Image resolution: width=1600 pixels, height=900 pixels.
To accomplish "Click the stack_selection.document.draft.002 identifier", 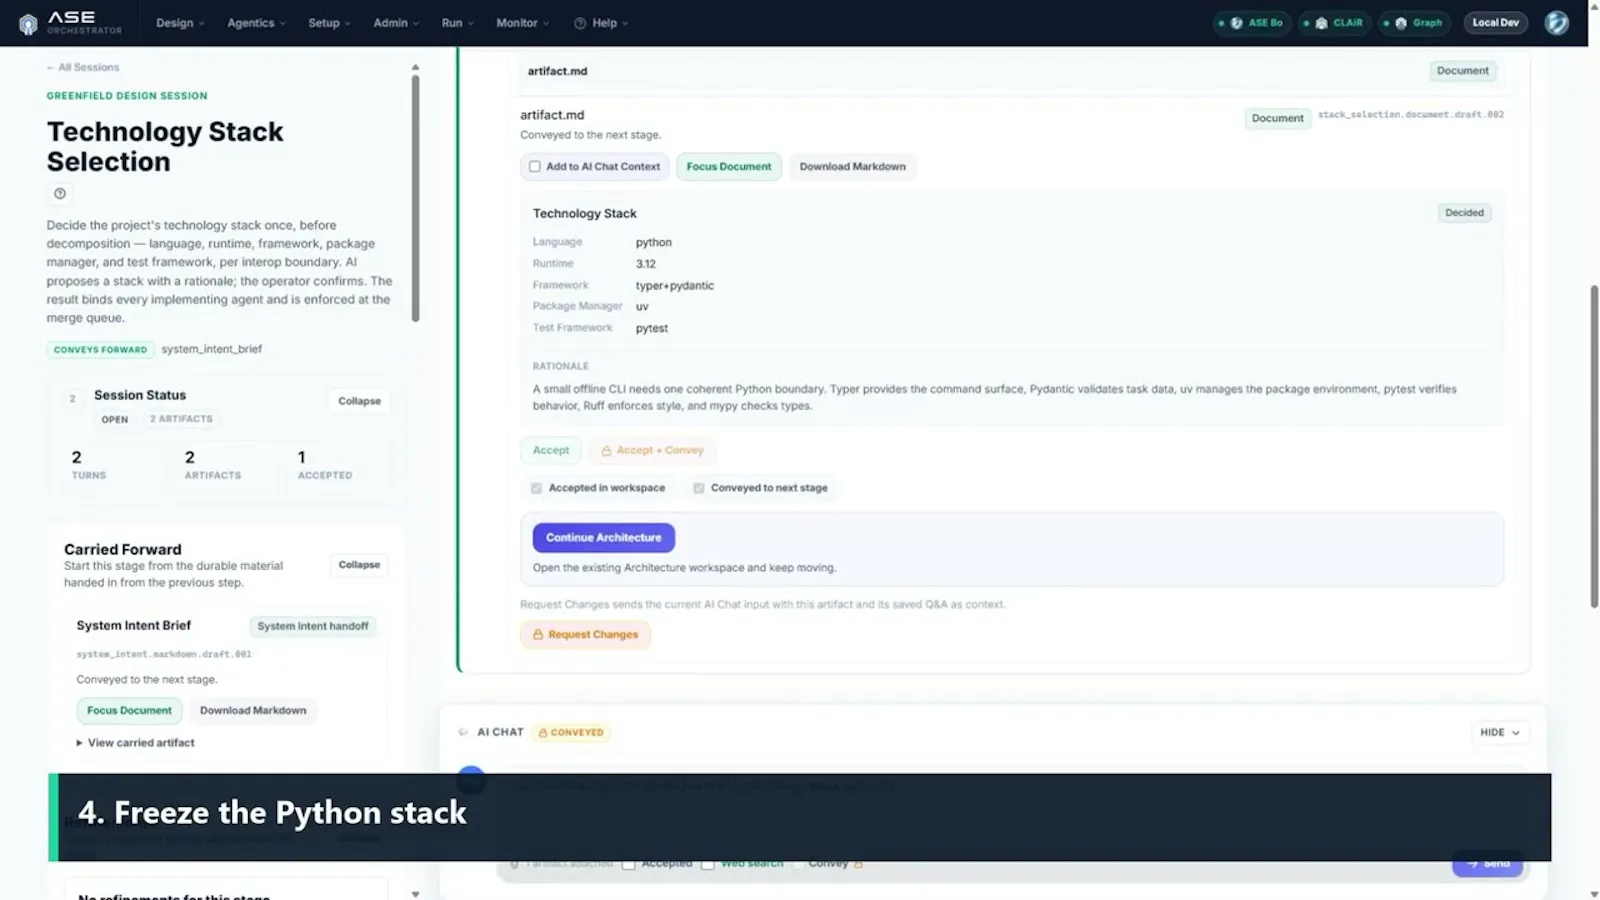I will coord(1411,115).
